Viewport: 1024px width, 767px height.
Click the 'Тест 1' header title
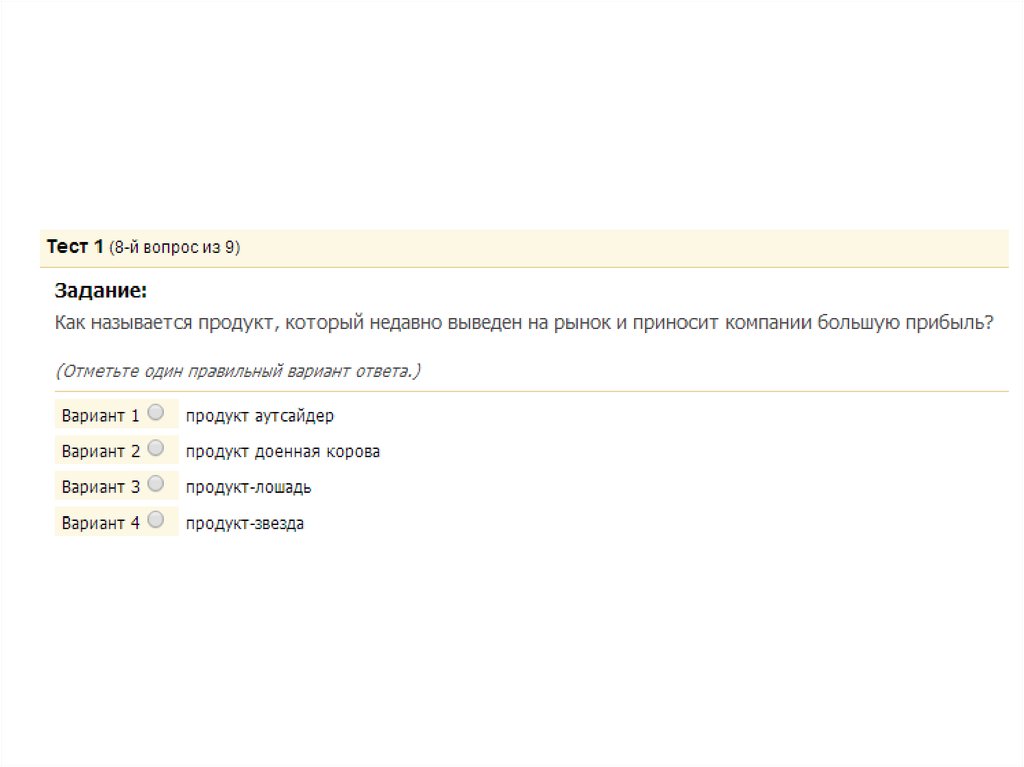click(75, 247)
